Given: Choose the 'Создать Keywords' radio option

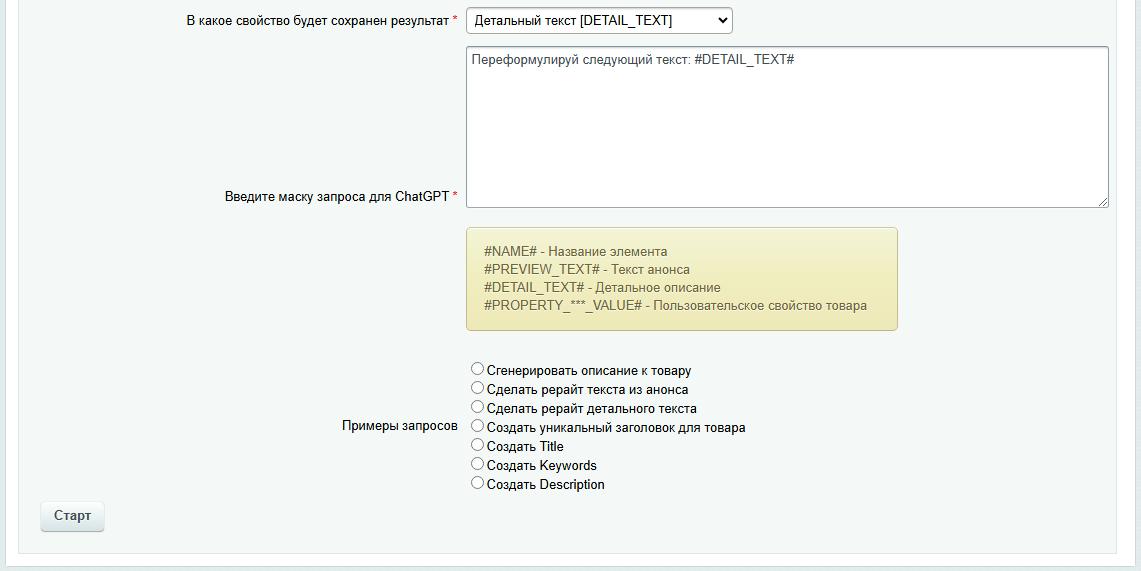Looking at the screenshot, I should (477, 464).
